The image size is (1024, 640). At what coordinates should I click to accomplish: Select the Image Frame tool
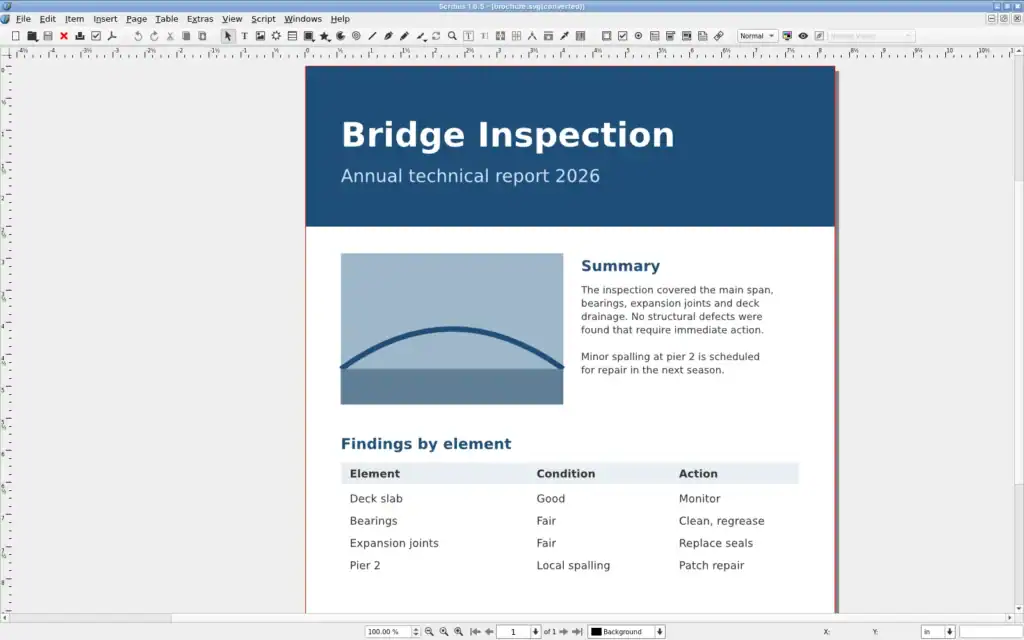pyautogui.click(x=261, y=36)
